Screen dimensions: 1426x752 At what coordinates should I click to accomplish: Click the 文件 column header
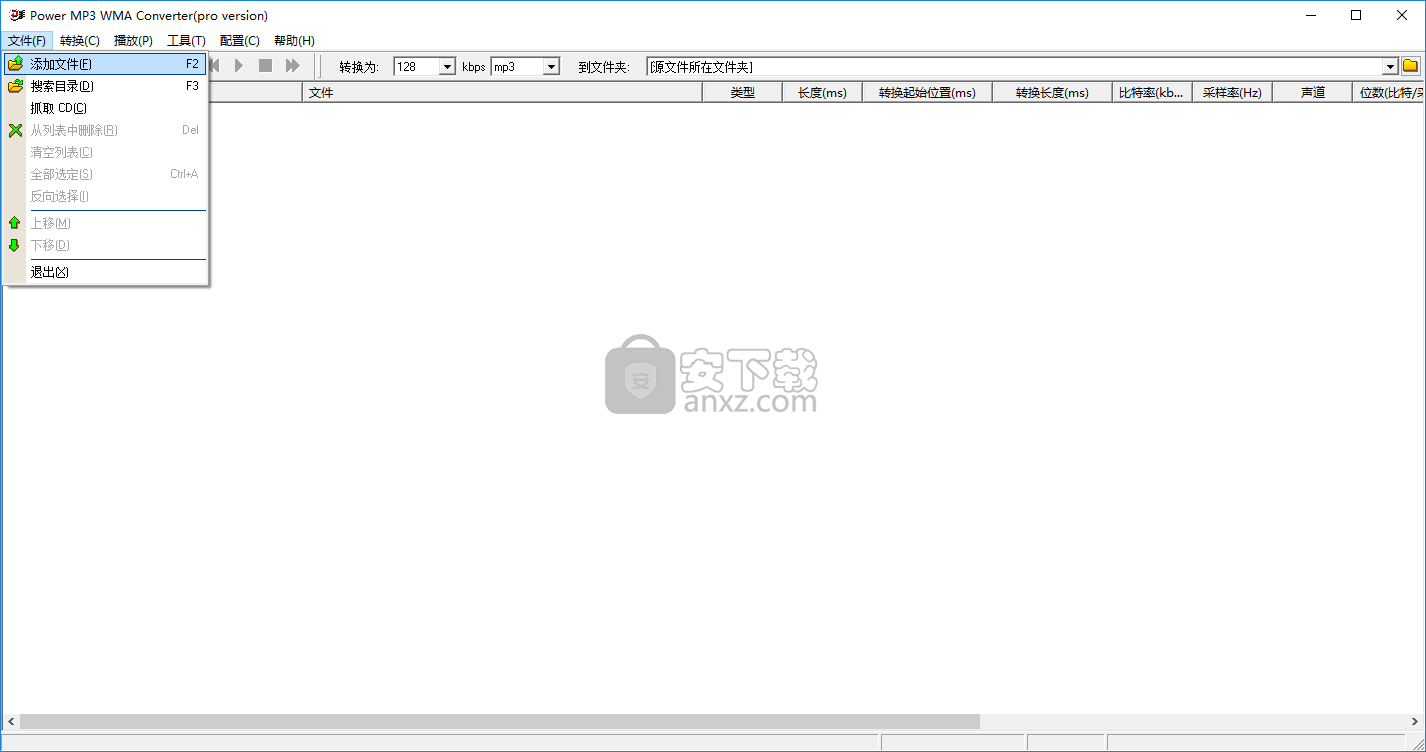[502, 92]
